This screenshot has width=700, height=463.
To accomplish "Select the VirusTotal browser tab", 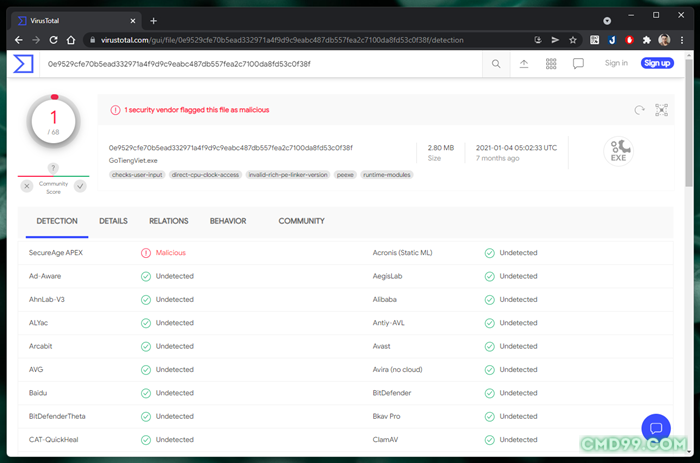I will pyautogui.click(x=76, y=21).
